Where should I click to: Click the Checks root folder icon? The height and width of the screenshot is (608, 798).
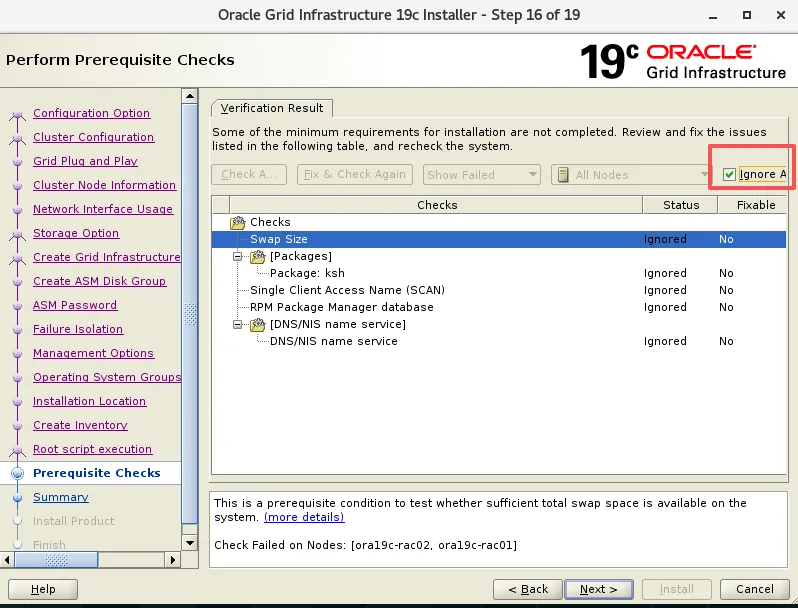coord(238,222)
